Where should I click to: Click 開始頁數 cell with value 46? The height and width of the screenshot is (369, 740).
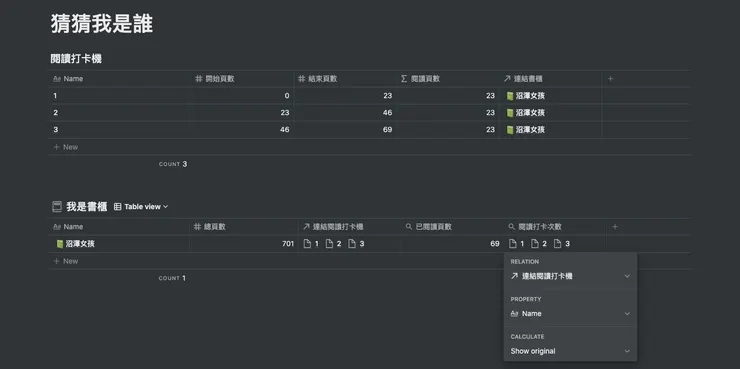pos(242,130)
